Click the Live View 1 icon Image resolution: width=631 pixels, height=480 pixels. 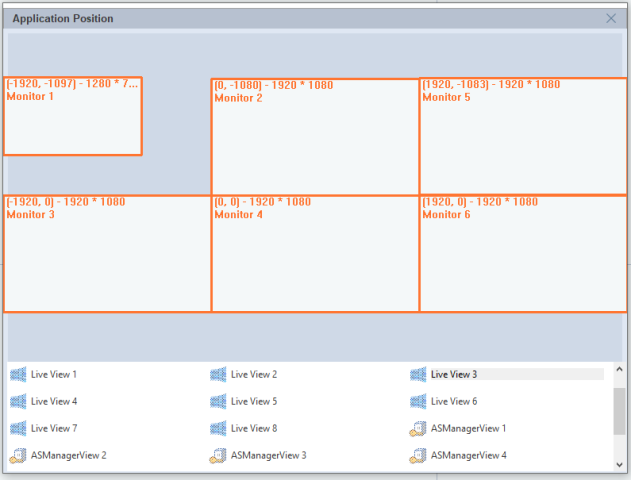[x=18, y=375]
